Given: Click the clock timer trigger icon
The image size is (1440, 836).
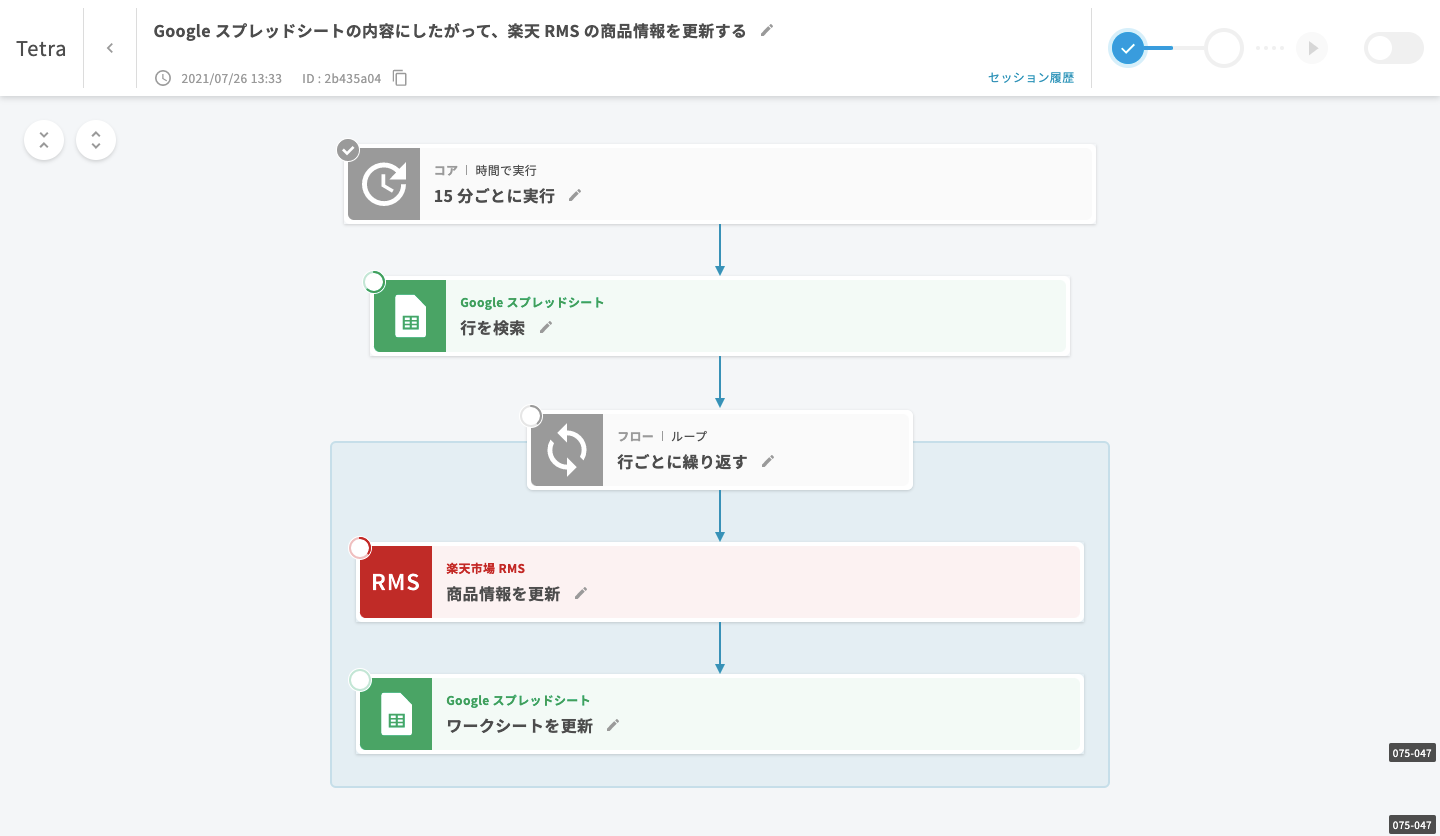Looking at the screenshot, I should [384, 184].
